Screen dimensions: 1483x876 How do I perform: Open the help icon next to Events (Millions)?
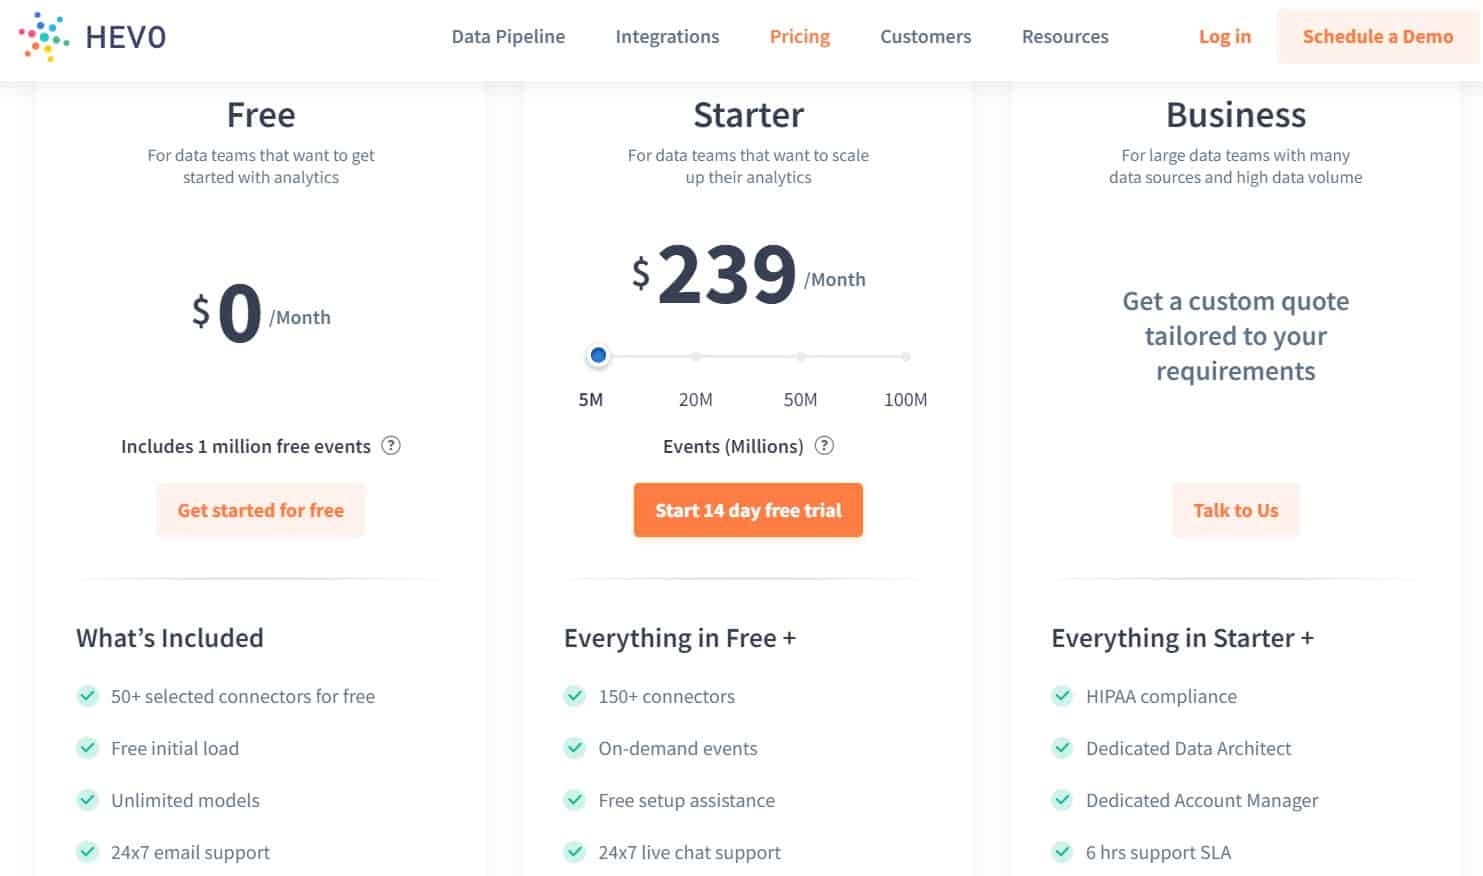tap(824, 446)
